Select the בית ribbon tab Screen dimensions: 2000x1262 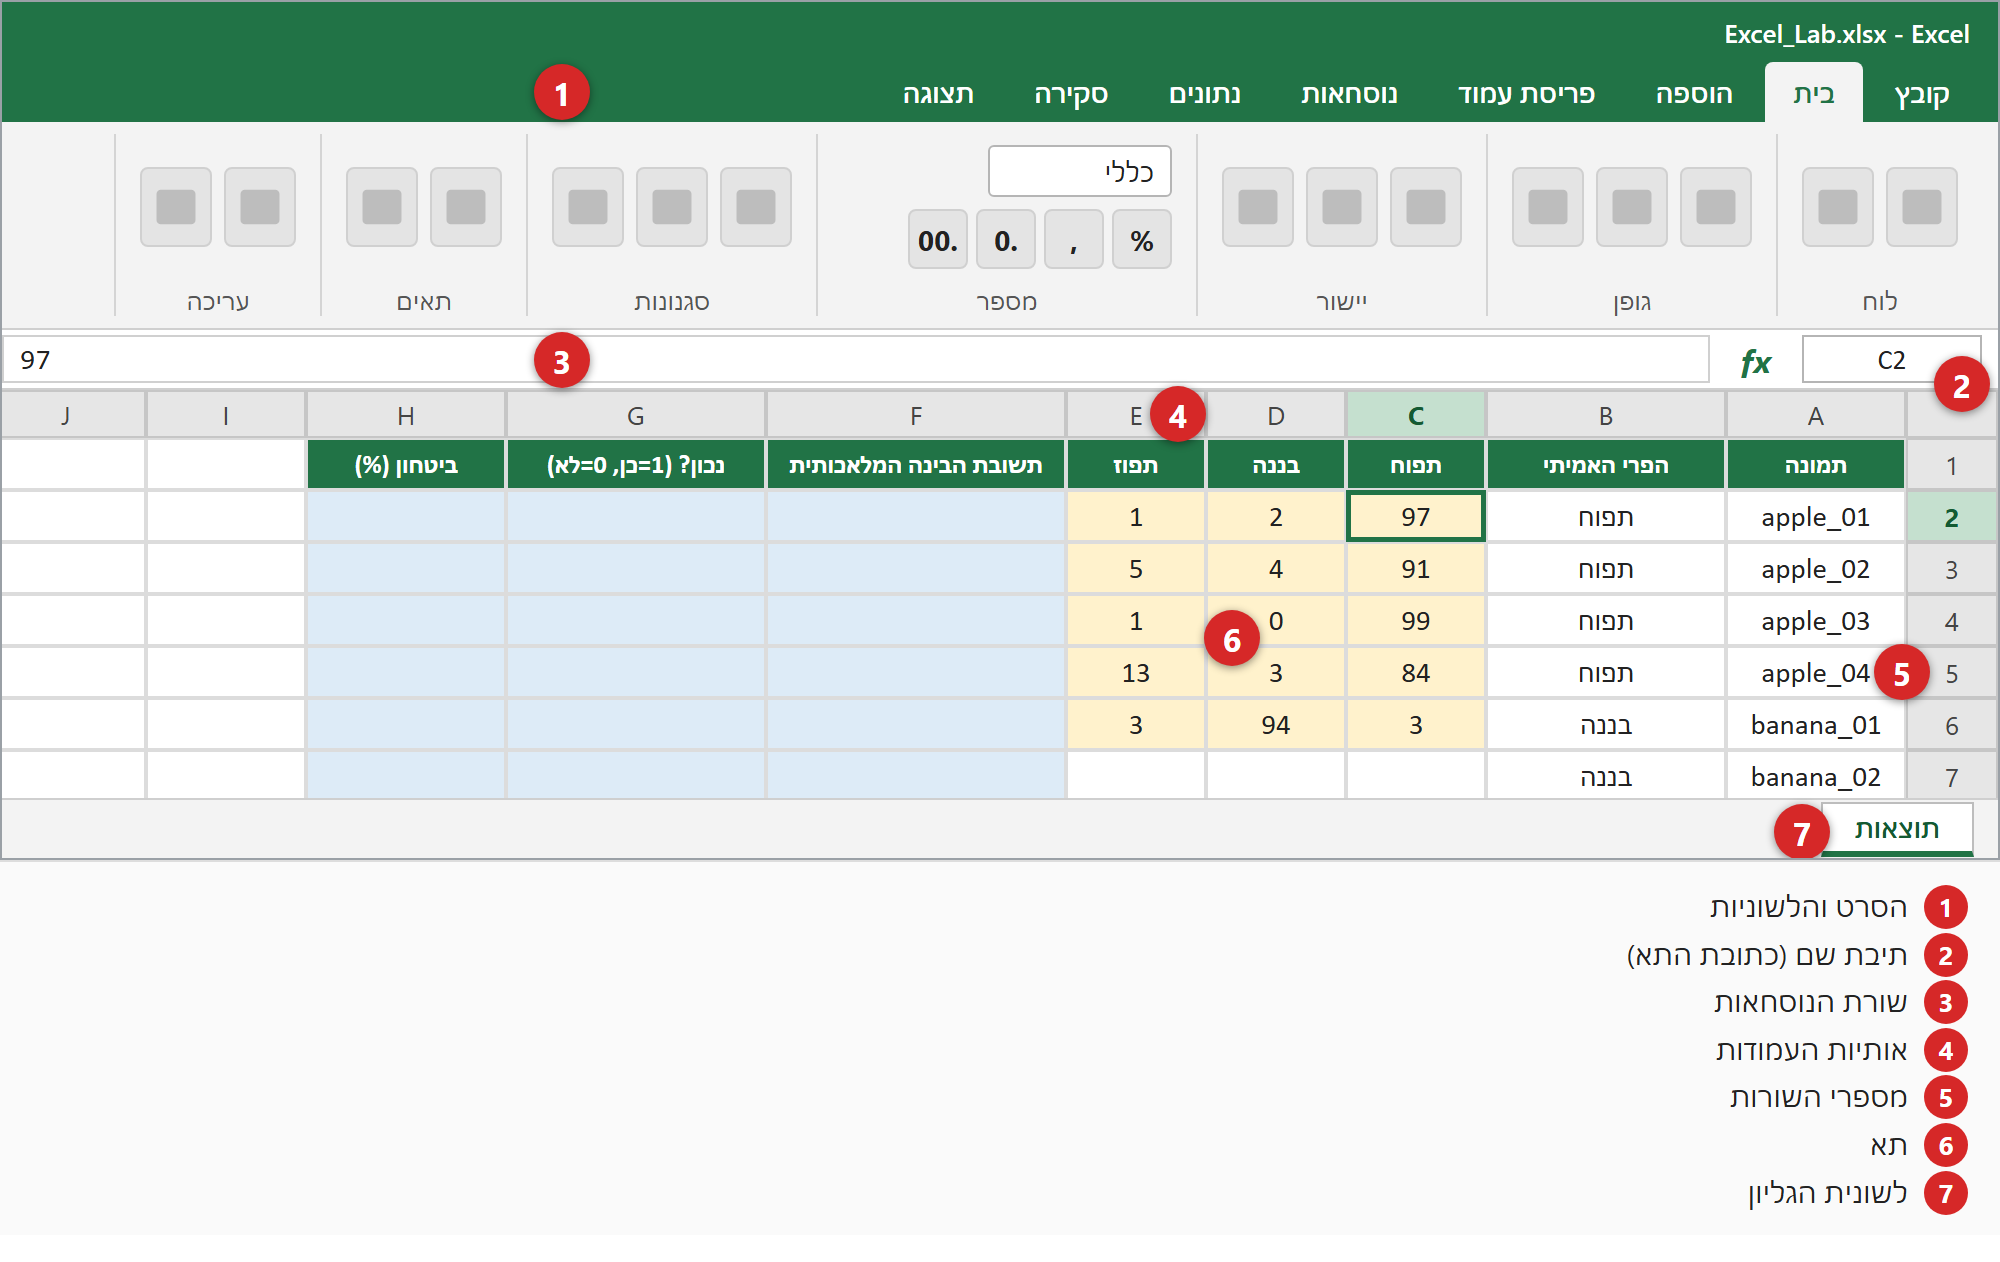coord(1813,94)
